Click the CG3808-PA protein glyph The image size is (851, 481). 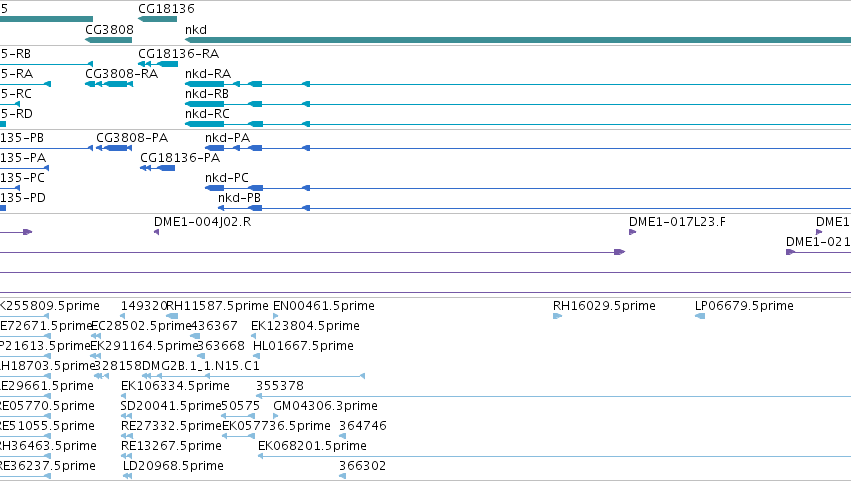pyautogui.click(x=114, y=148)
